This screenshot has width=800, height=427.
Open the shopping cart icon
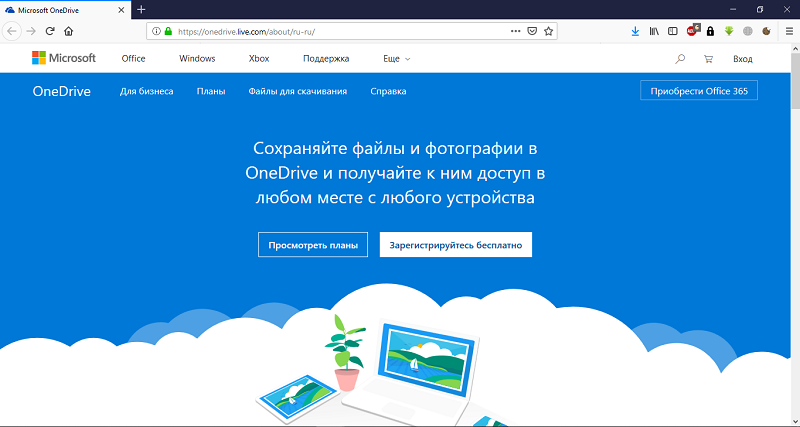pos(708,59)
